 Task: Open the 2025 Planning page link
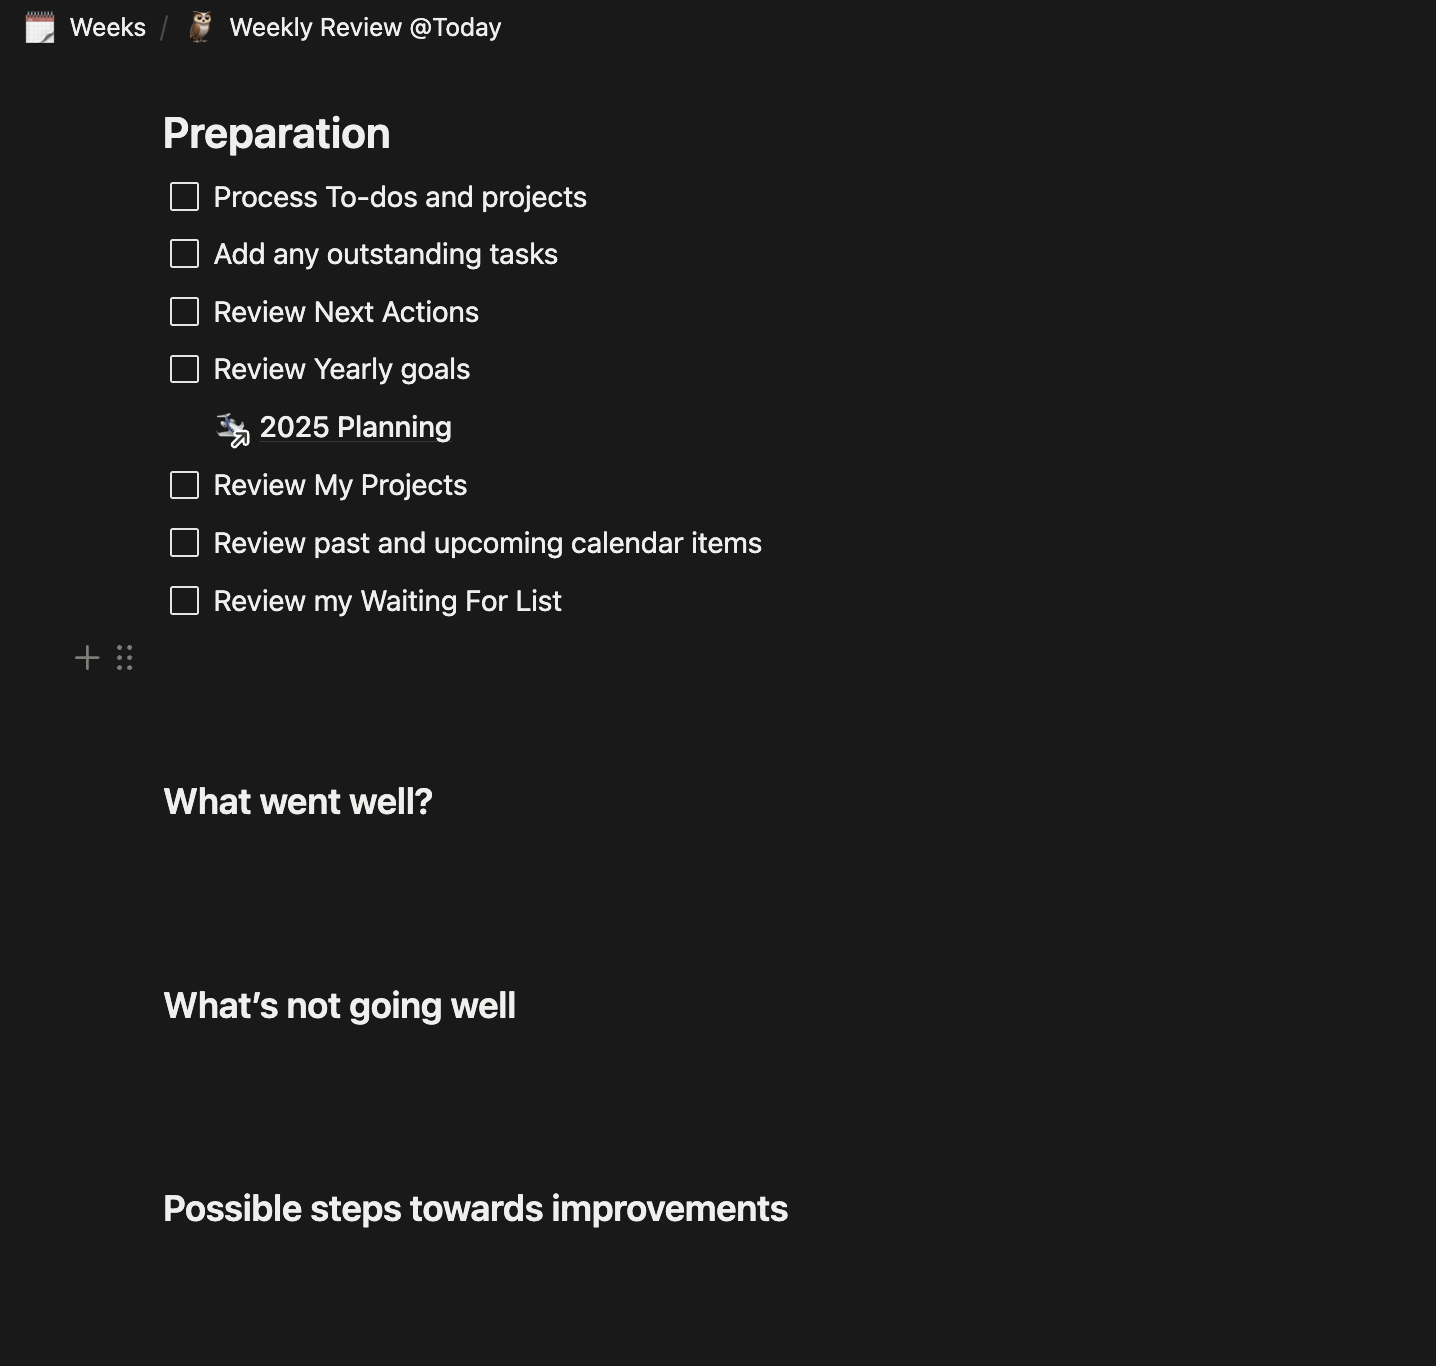(x=355, y=427)
